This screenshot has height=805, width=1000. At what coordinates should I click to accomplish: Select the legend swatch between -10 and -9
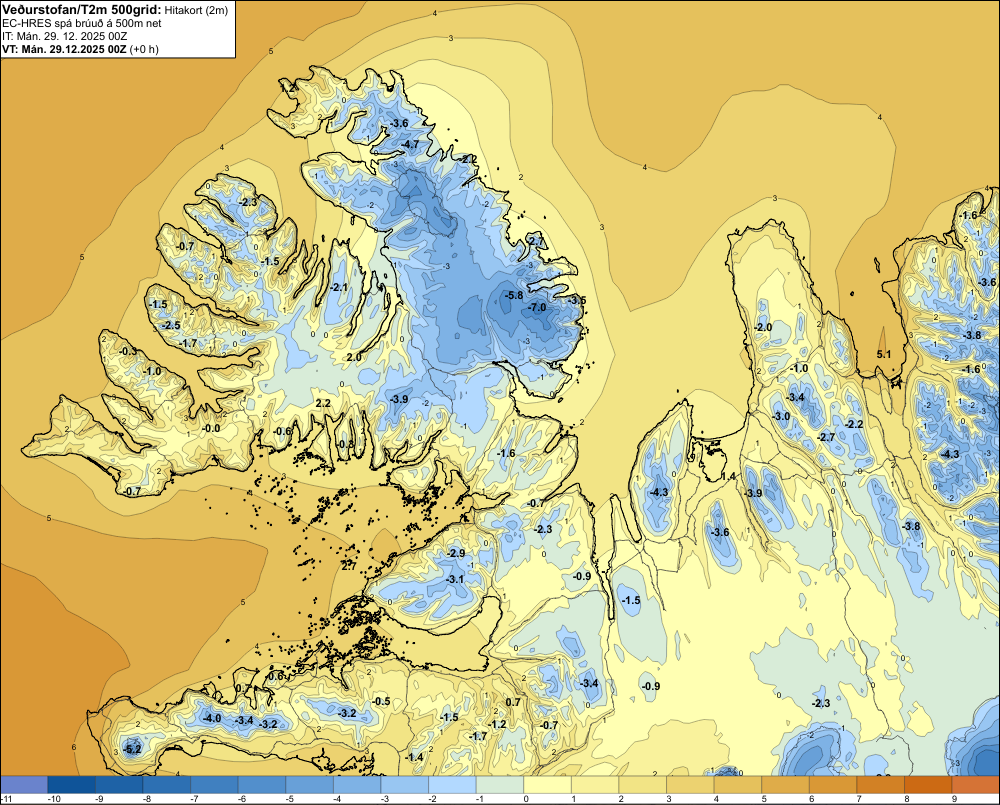point(71,784)
